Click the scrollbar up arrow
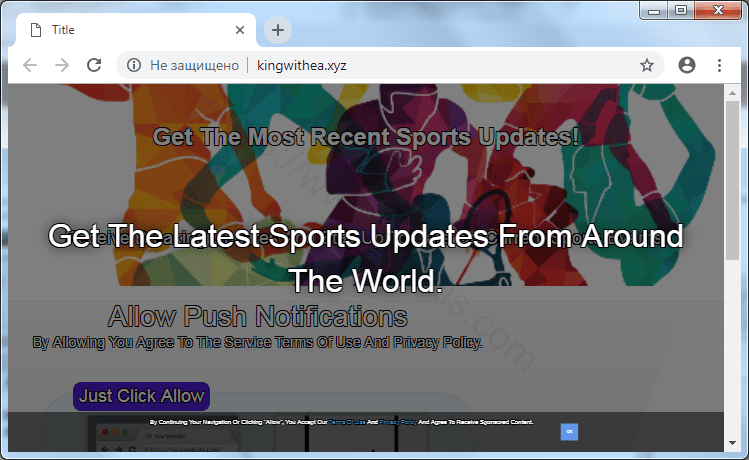The height and width of the screenshot is (460, 749). click(x=732, y=92)
